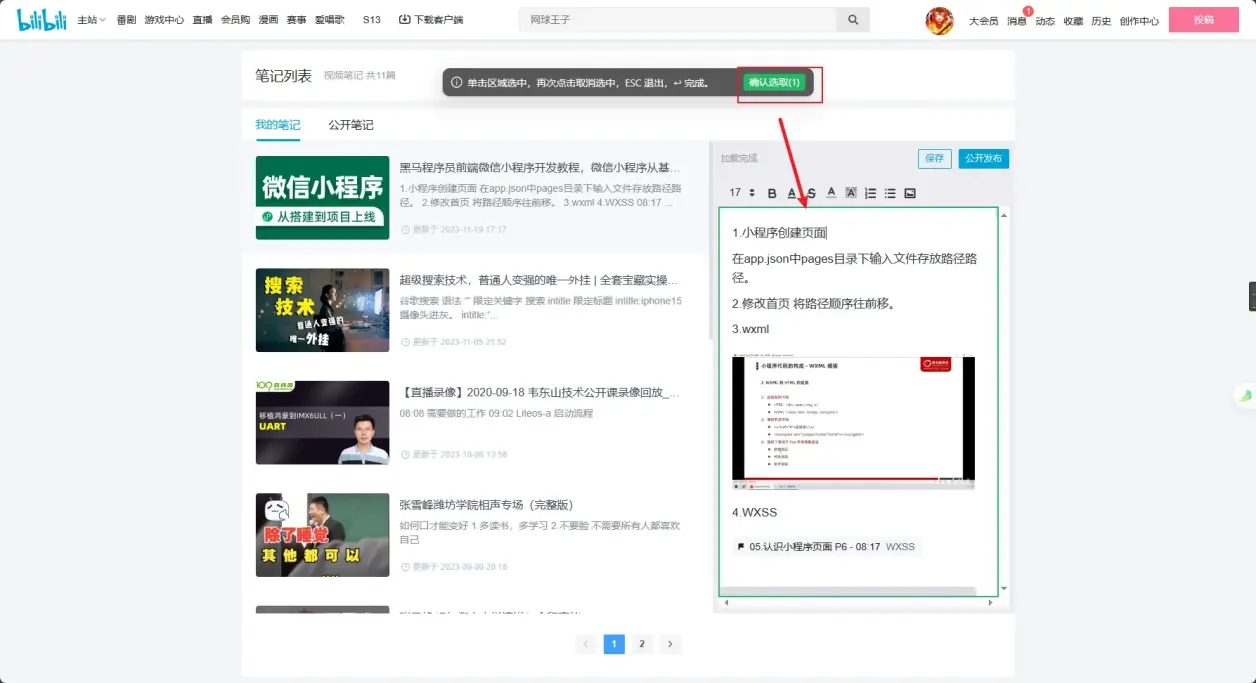The height and width of the screenshot is (683, 1256).
Task: Go to previous page with left chevron
Action: [586, 644]
